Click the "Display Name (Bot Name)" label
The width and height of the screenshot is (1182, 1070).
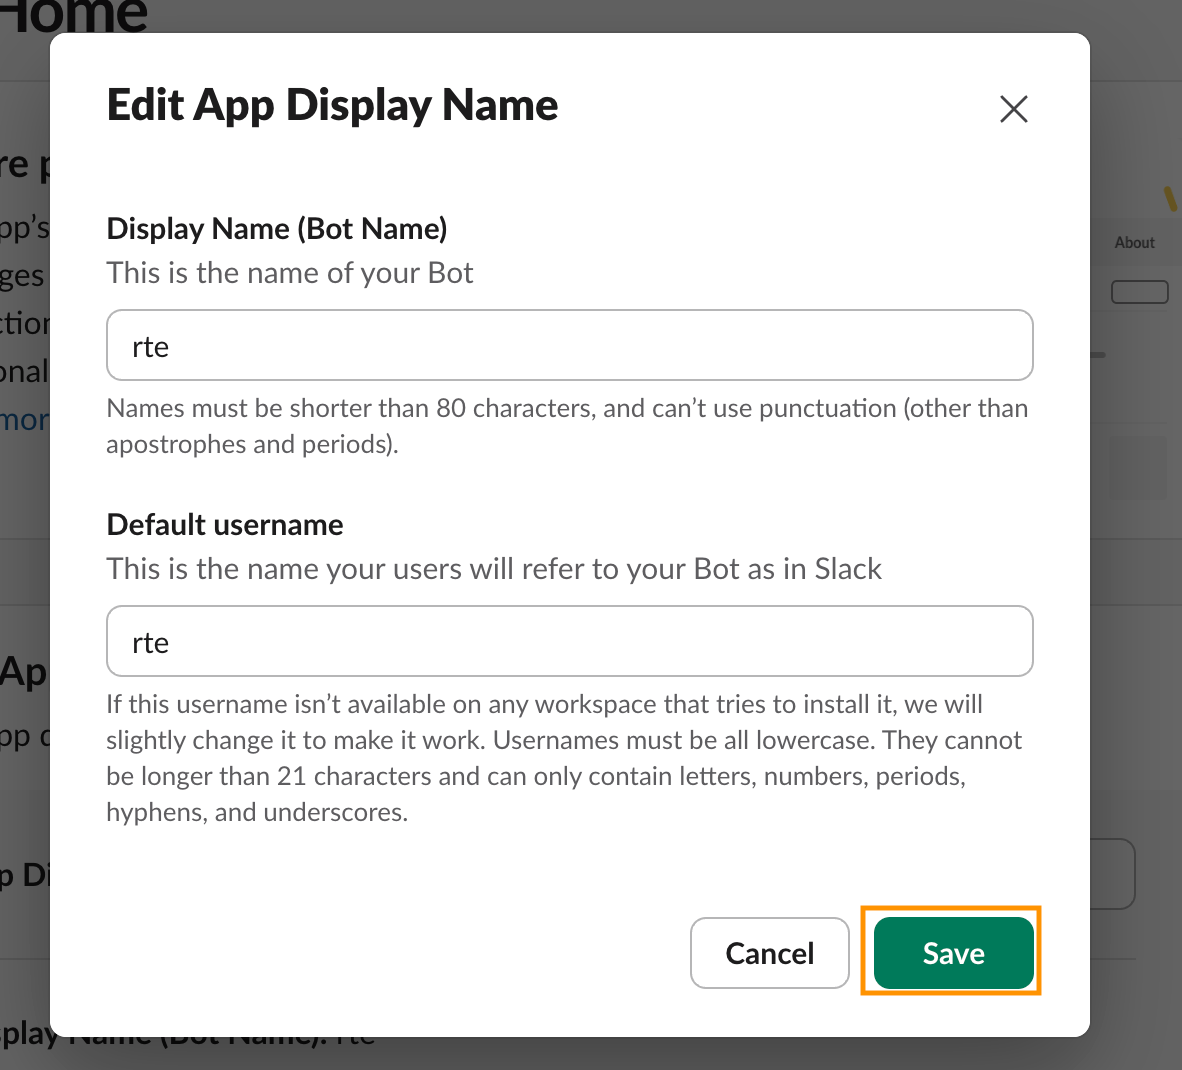277,228
